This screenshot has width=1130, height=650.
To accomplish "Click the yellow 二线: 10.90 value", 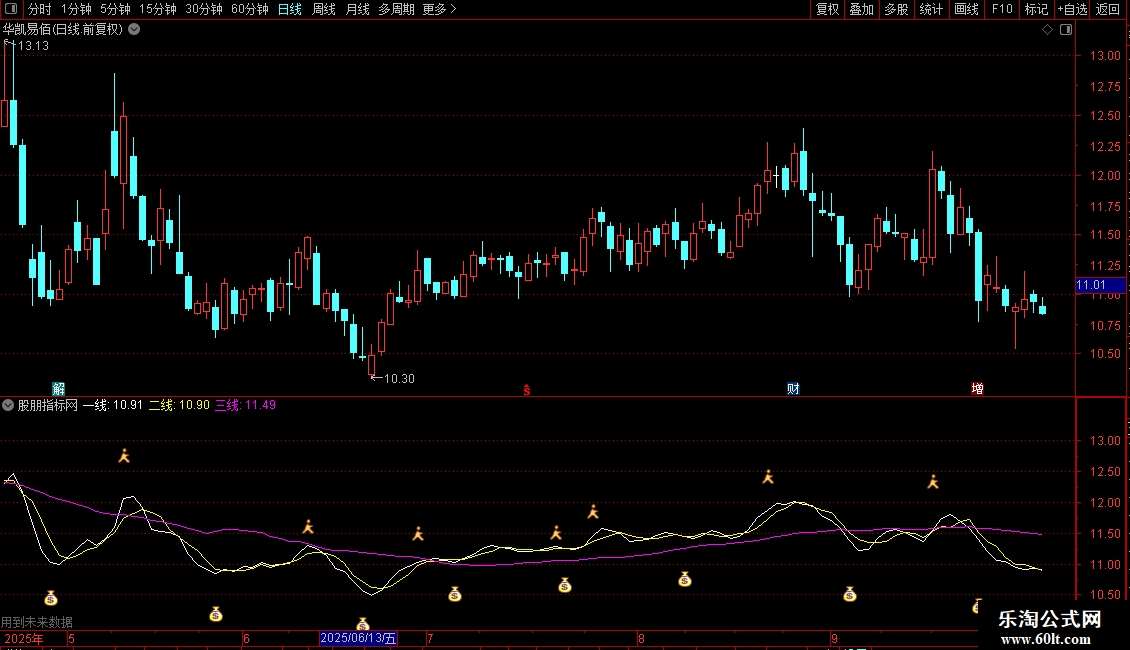I will tap(179, 405).
